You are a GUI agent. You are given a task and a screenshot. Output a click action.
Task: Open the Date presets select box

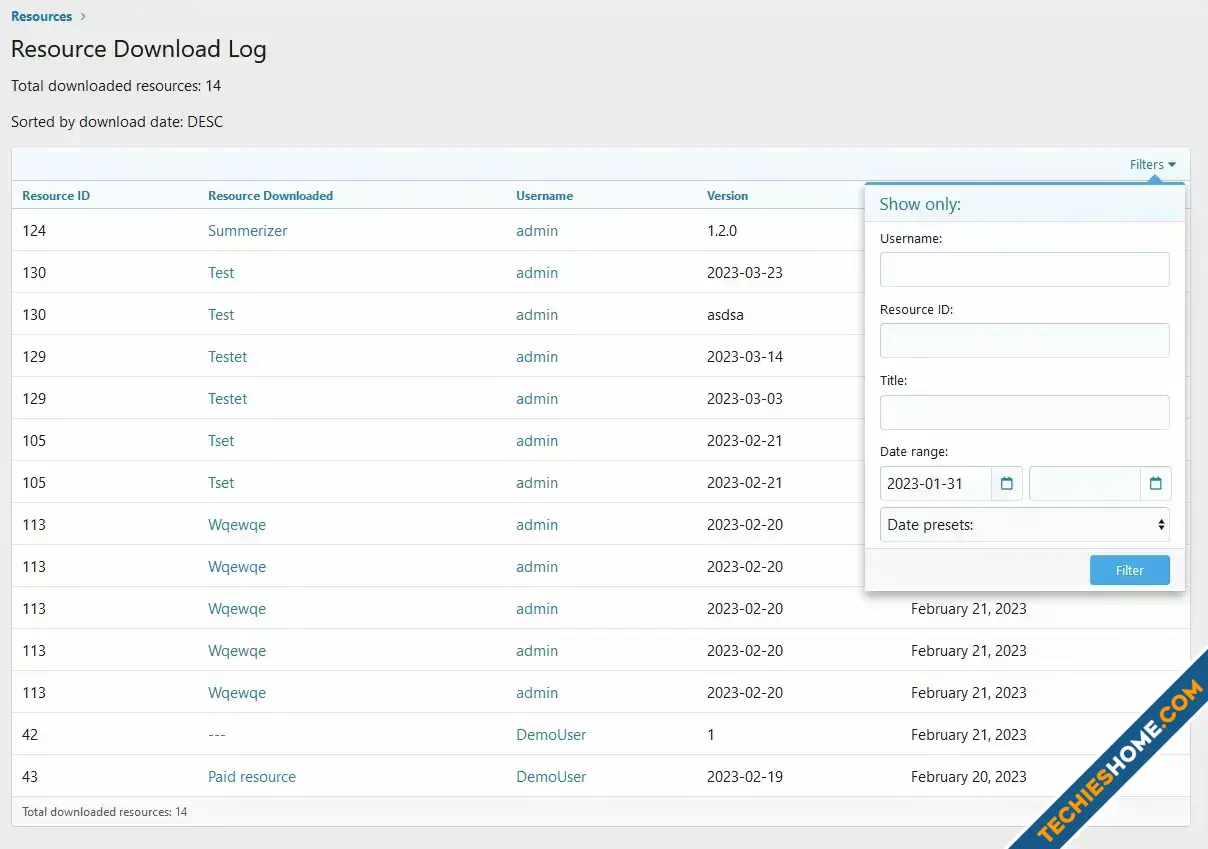[x=1024, y=525]
